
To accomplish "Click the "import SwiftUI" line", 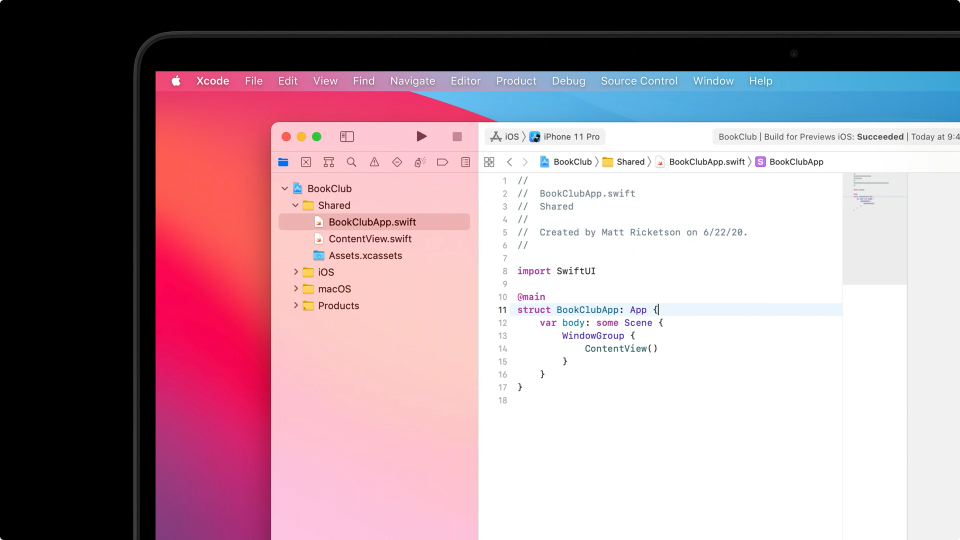I will pyautogui.click(x=556, y=271).
